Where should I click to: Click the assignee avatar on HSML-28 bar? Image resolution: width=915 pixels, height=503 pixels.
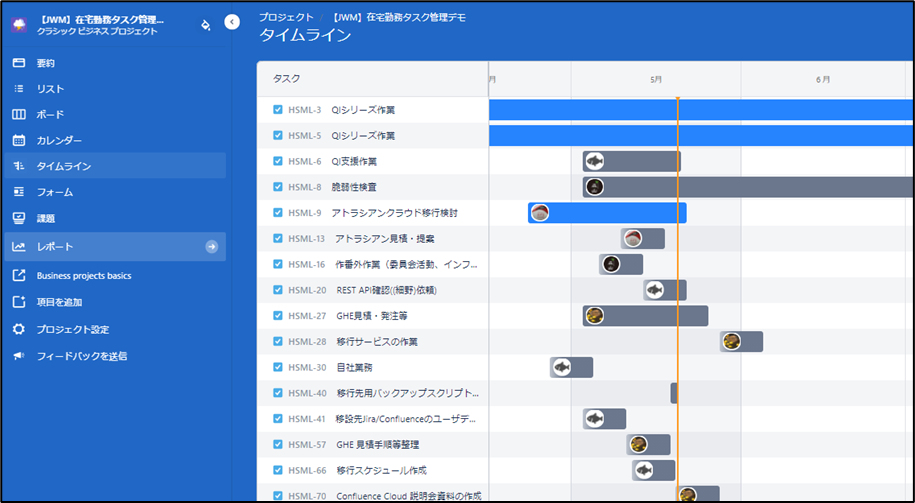[x=731, y=341]
